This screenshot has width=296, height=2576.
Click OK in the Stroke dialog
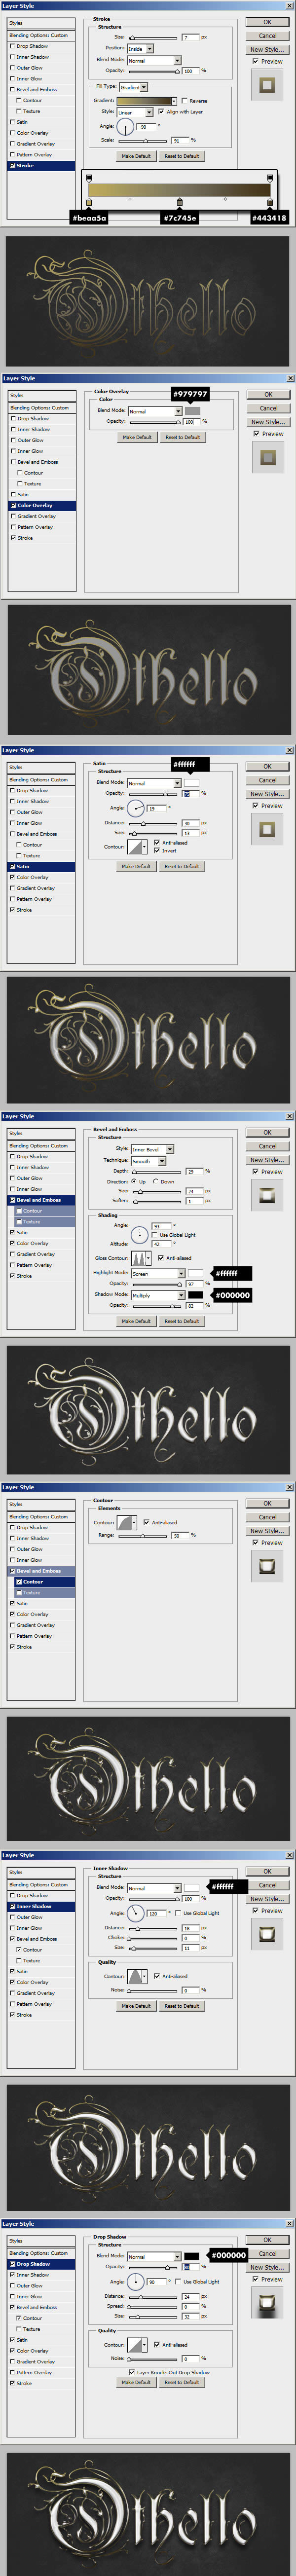267,22
